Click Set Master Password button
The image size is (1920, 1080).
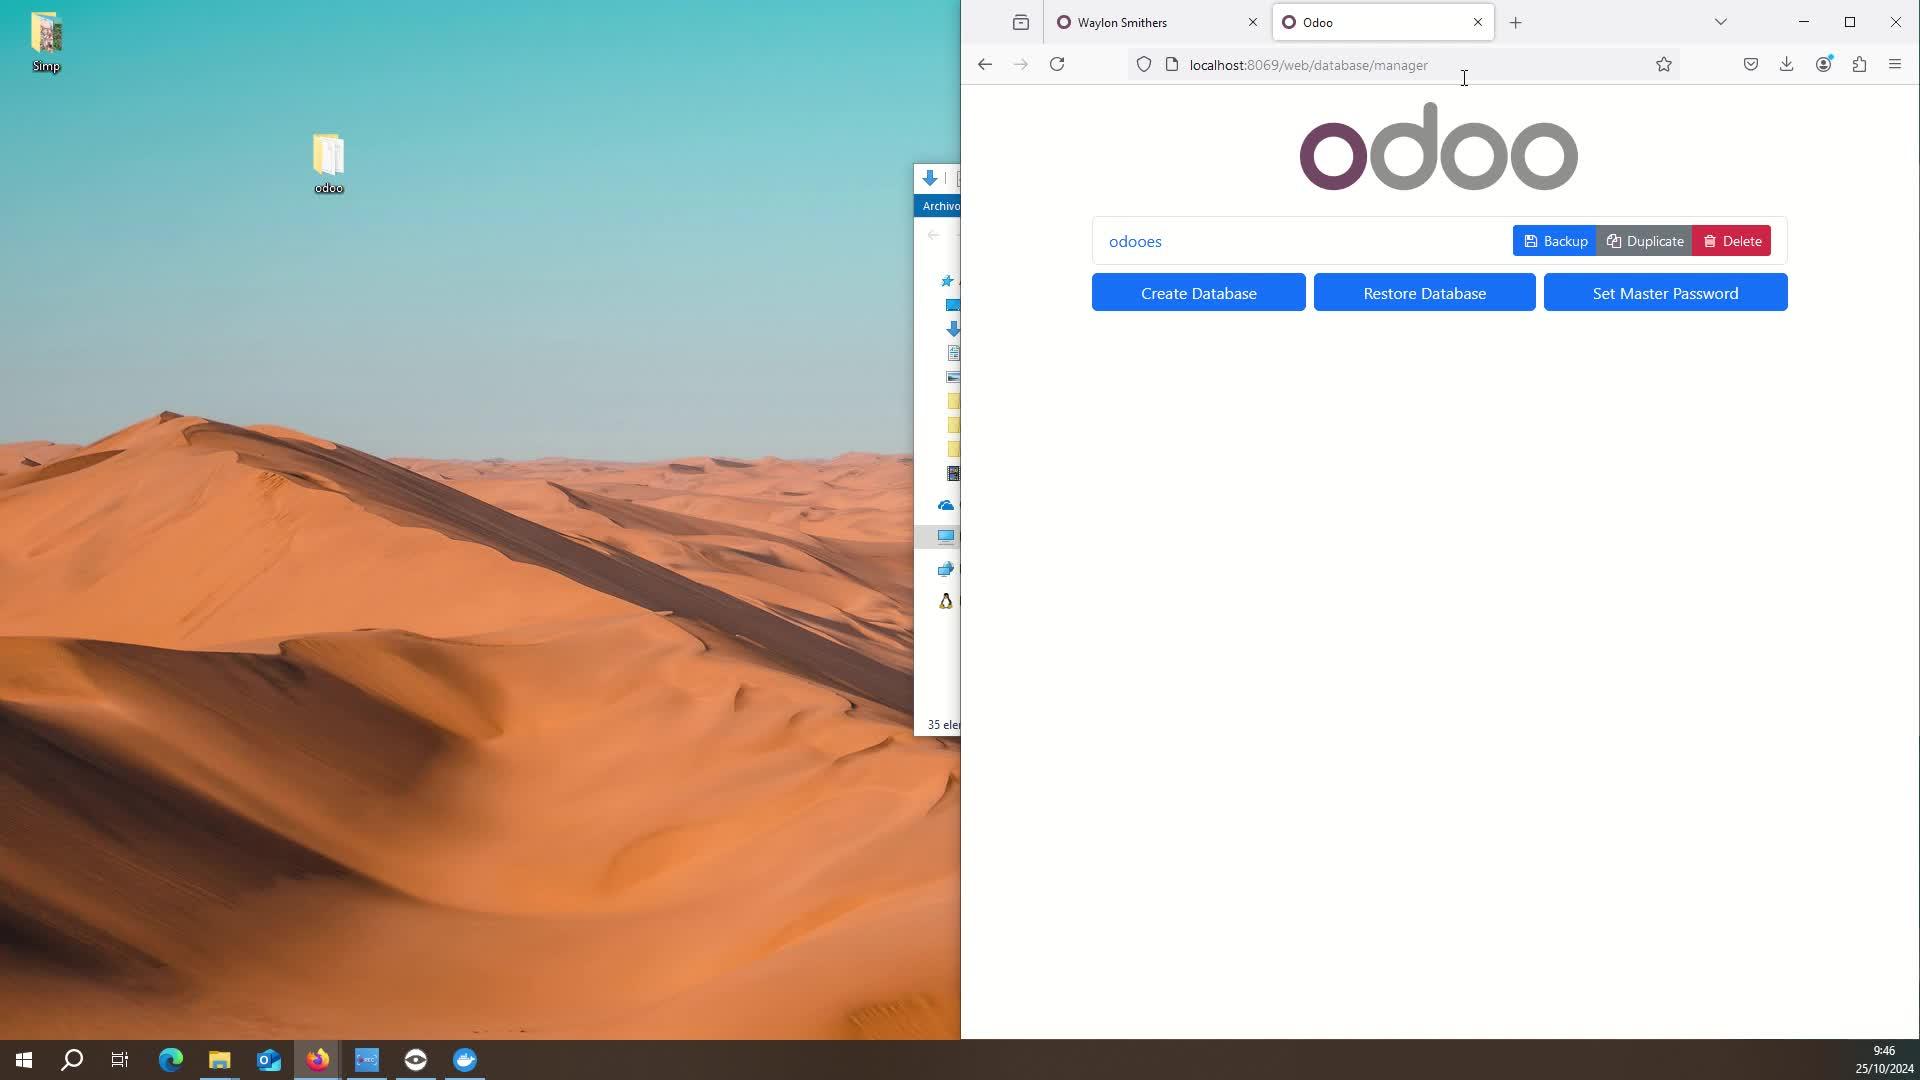pos(1665,293)
